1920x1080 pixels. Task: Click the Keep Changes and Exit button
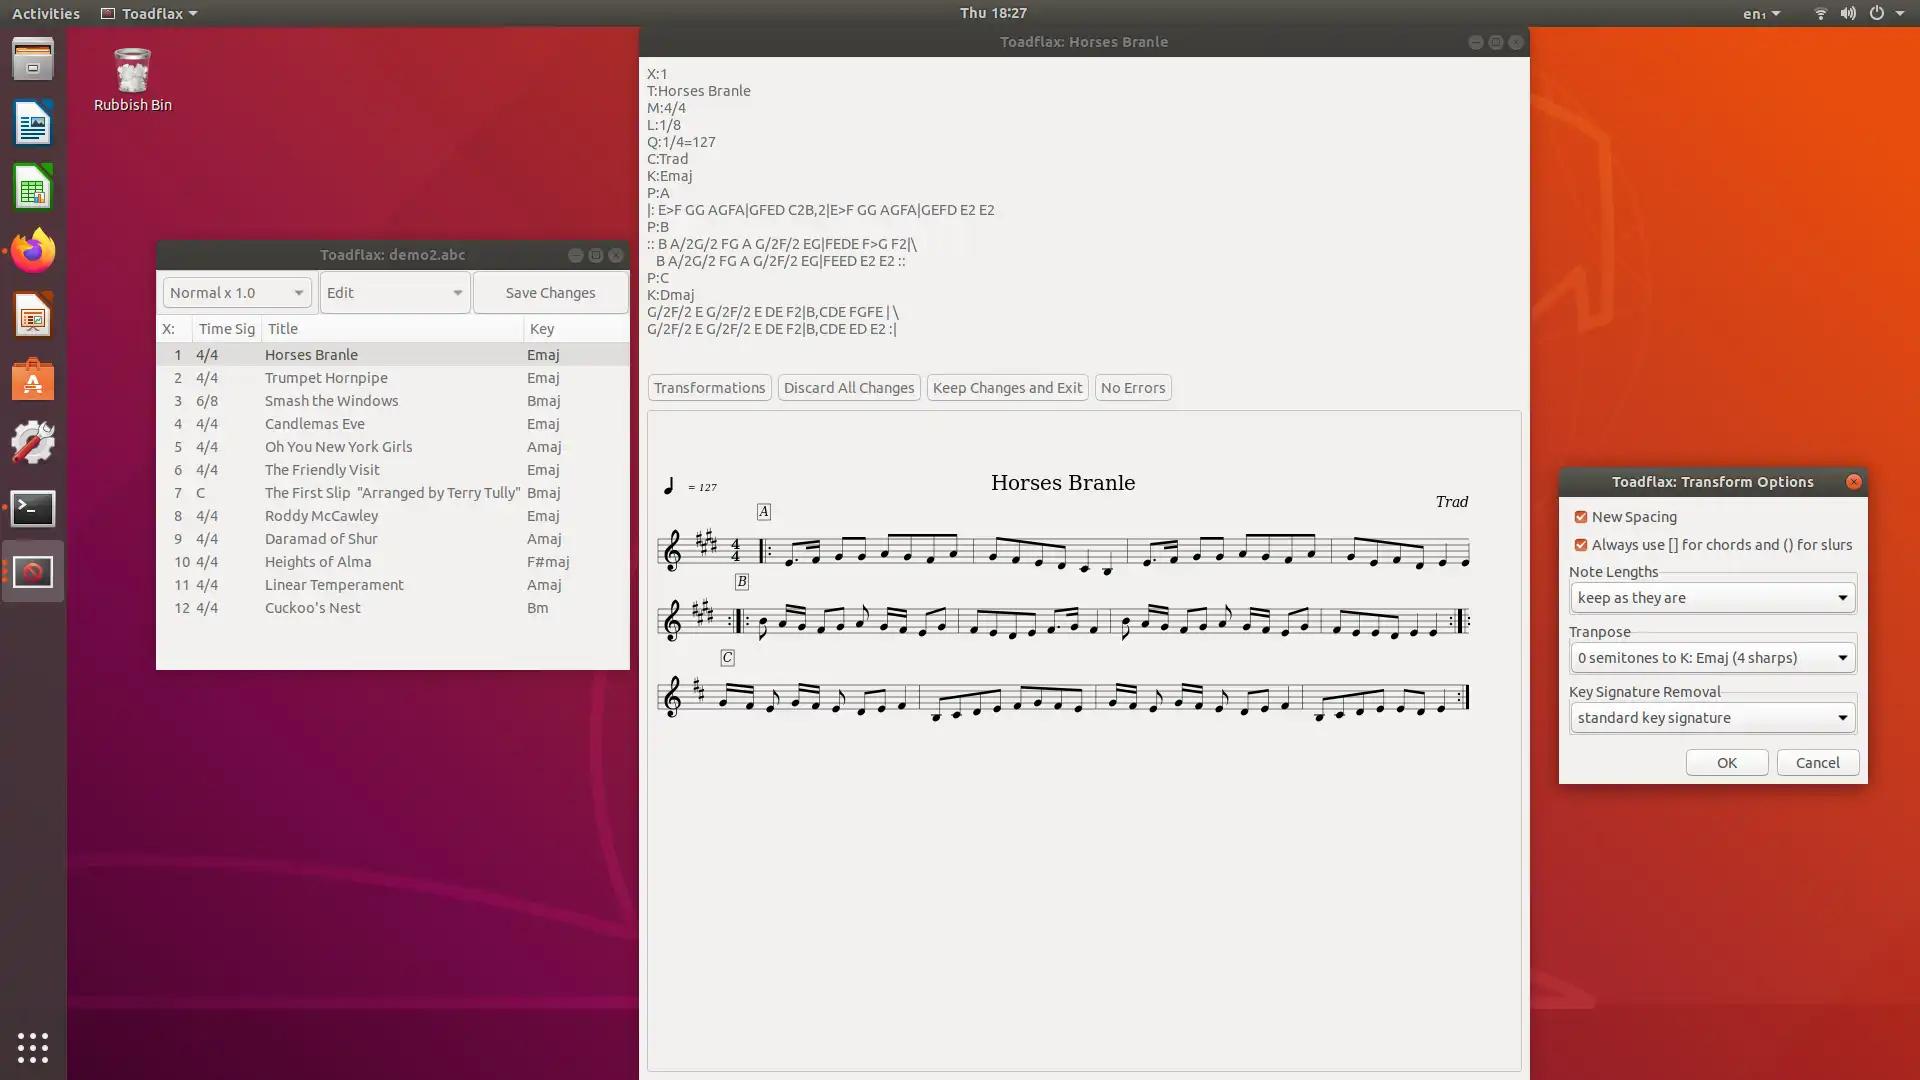(x=1006, y=386)
